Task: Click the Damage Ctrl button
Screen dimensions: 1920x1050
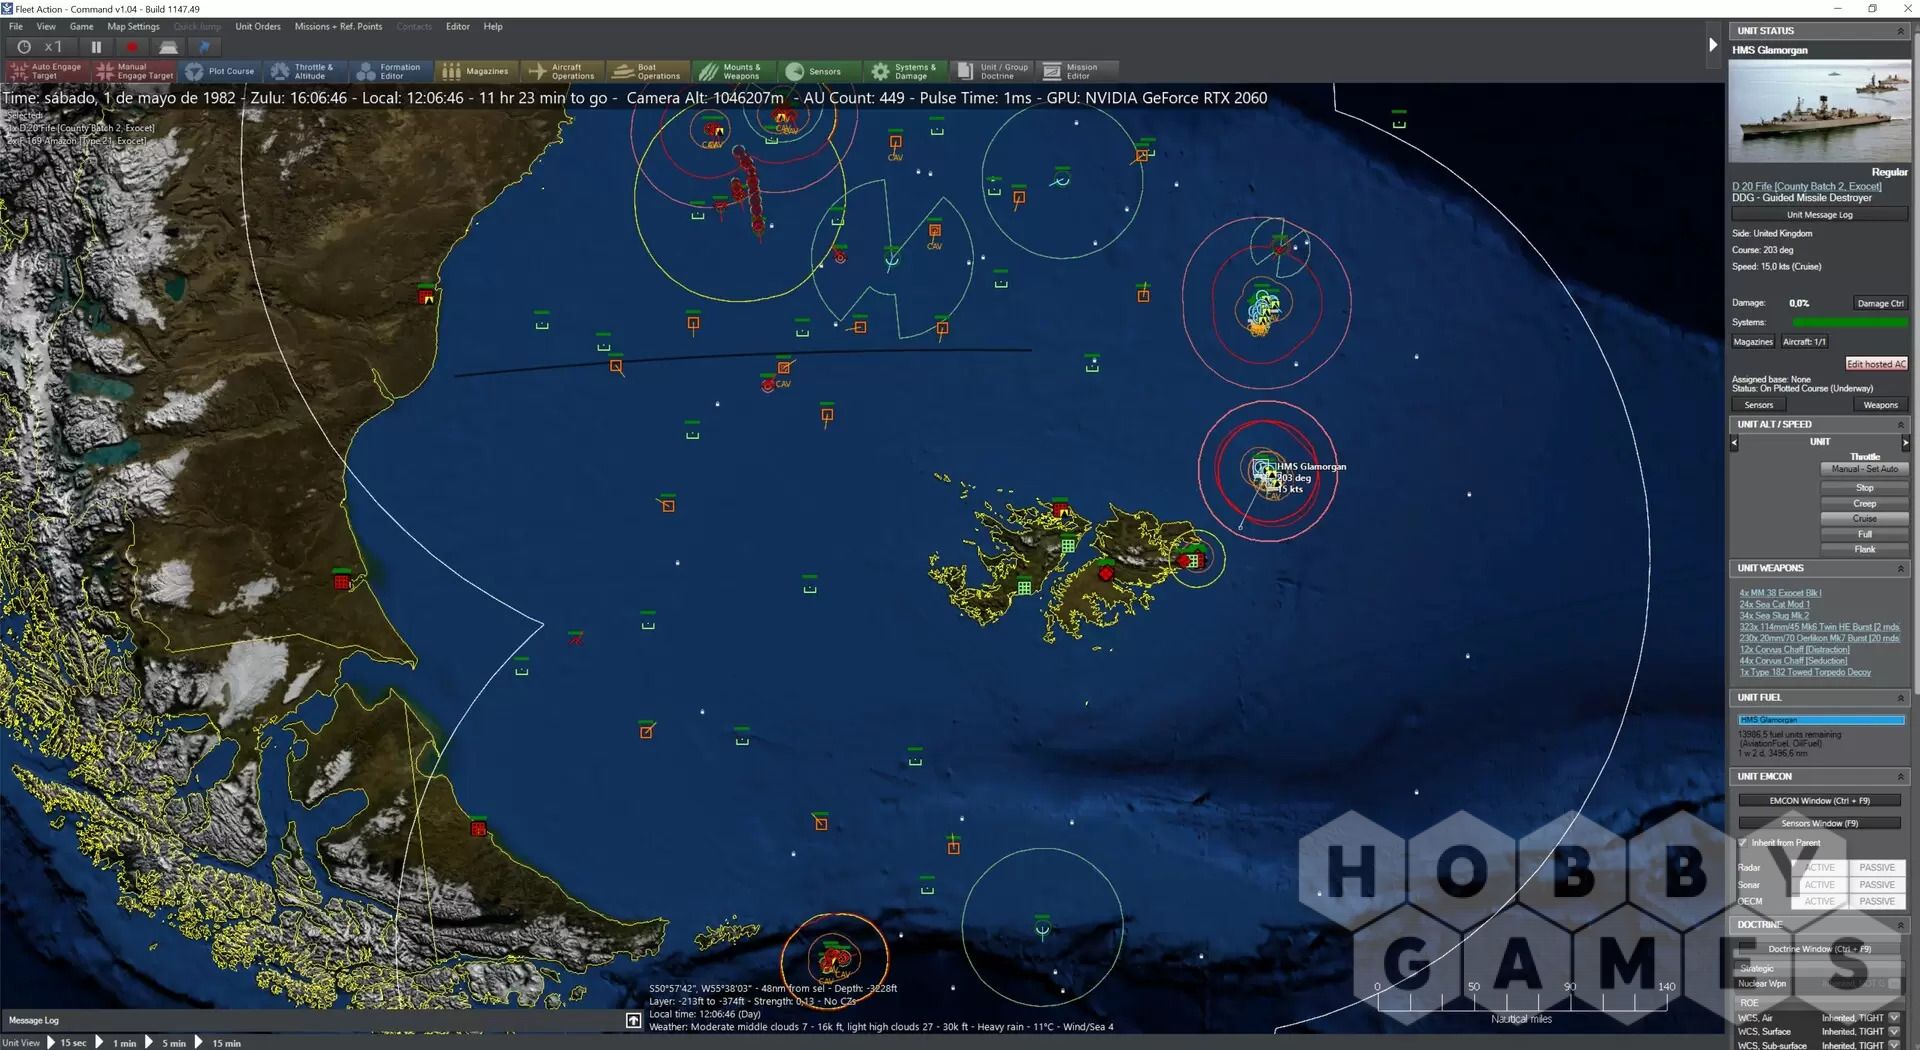Action: pyautogui.click(x=1880, y=304)
